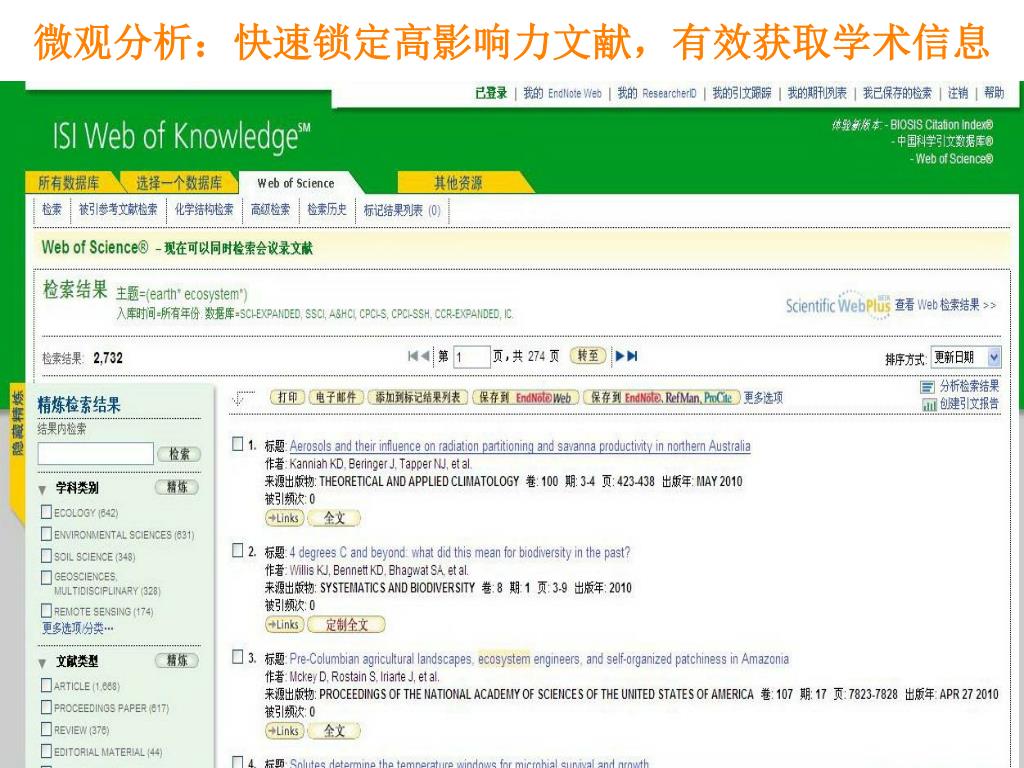Click the page number input field
The image size is (1024, 768).
point(471,357)
